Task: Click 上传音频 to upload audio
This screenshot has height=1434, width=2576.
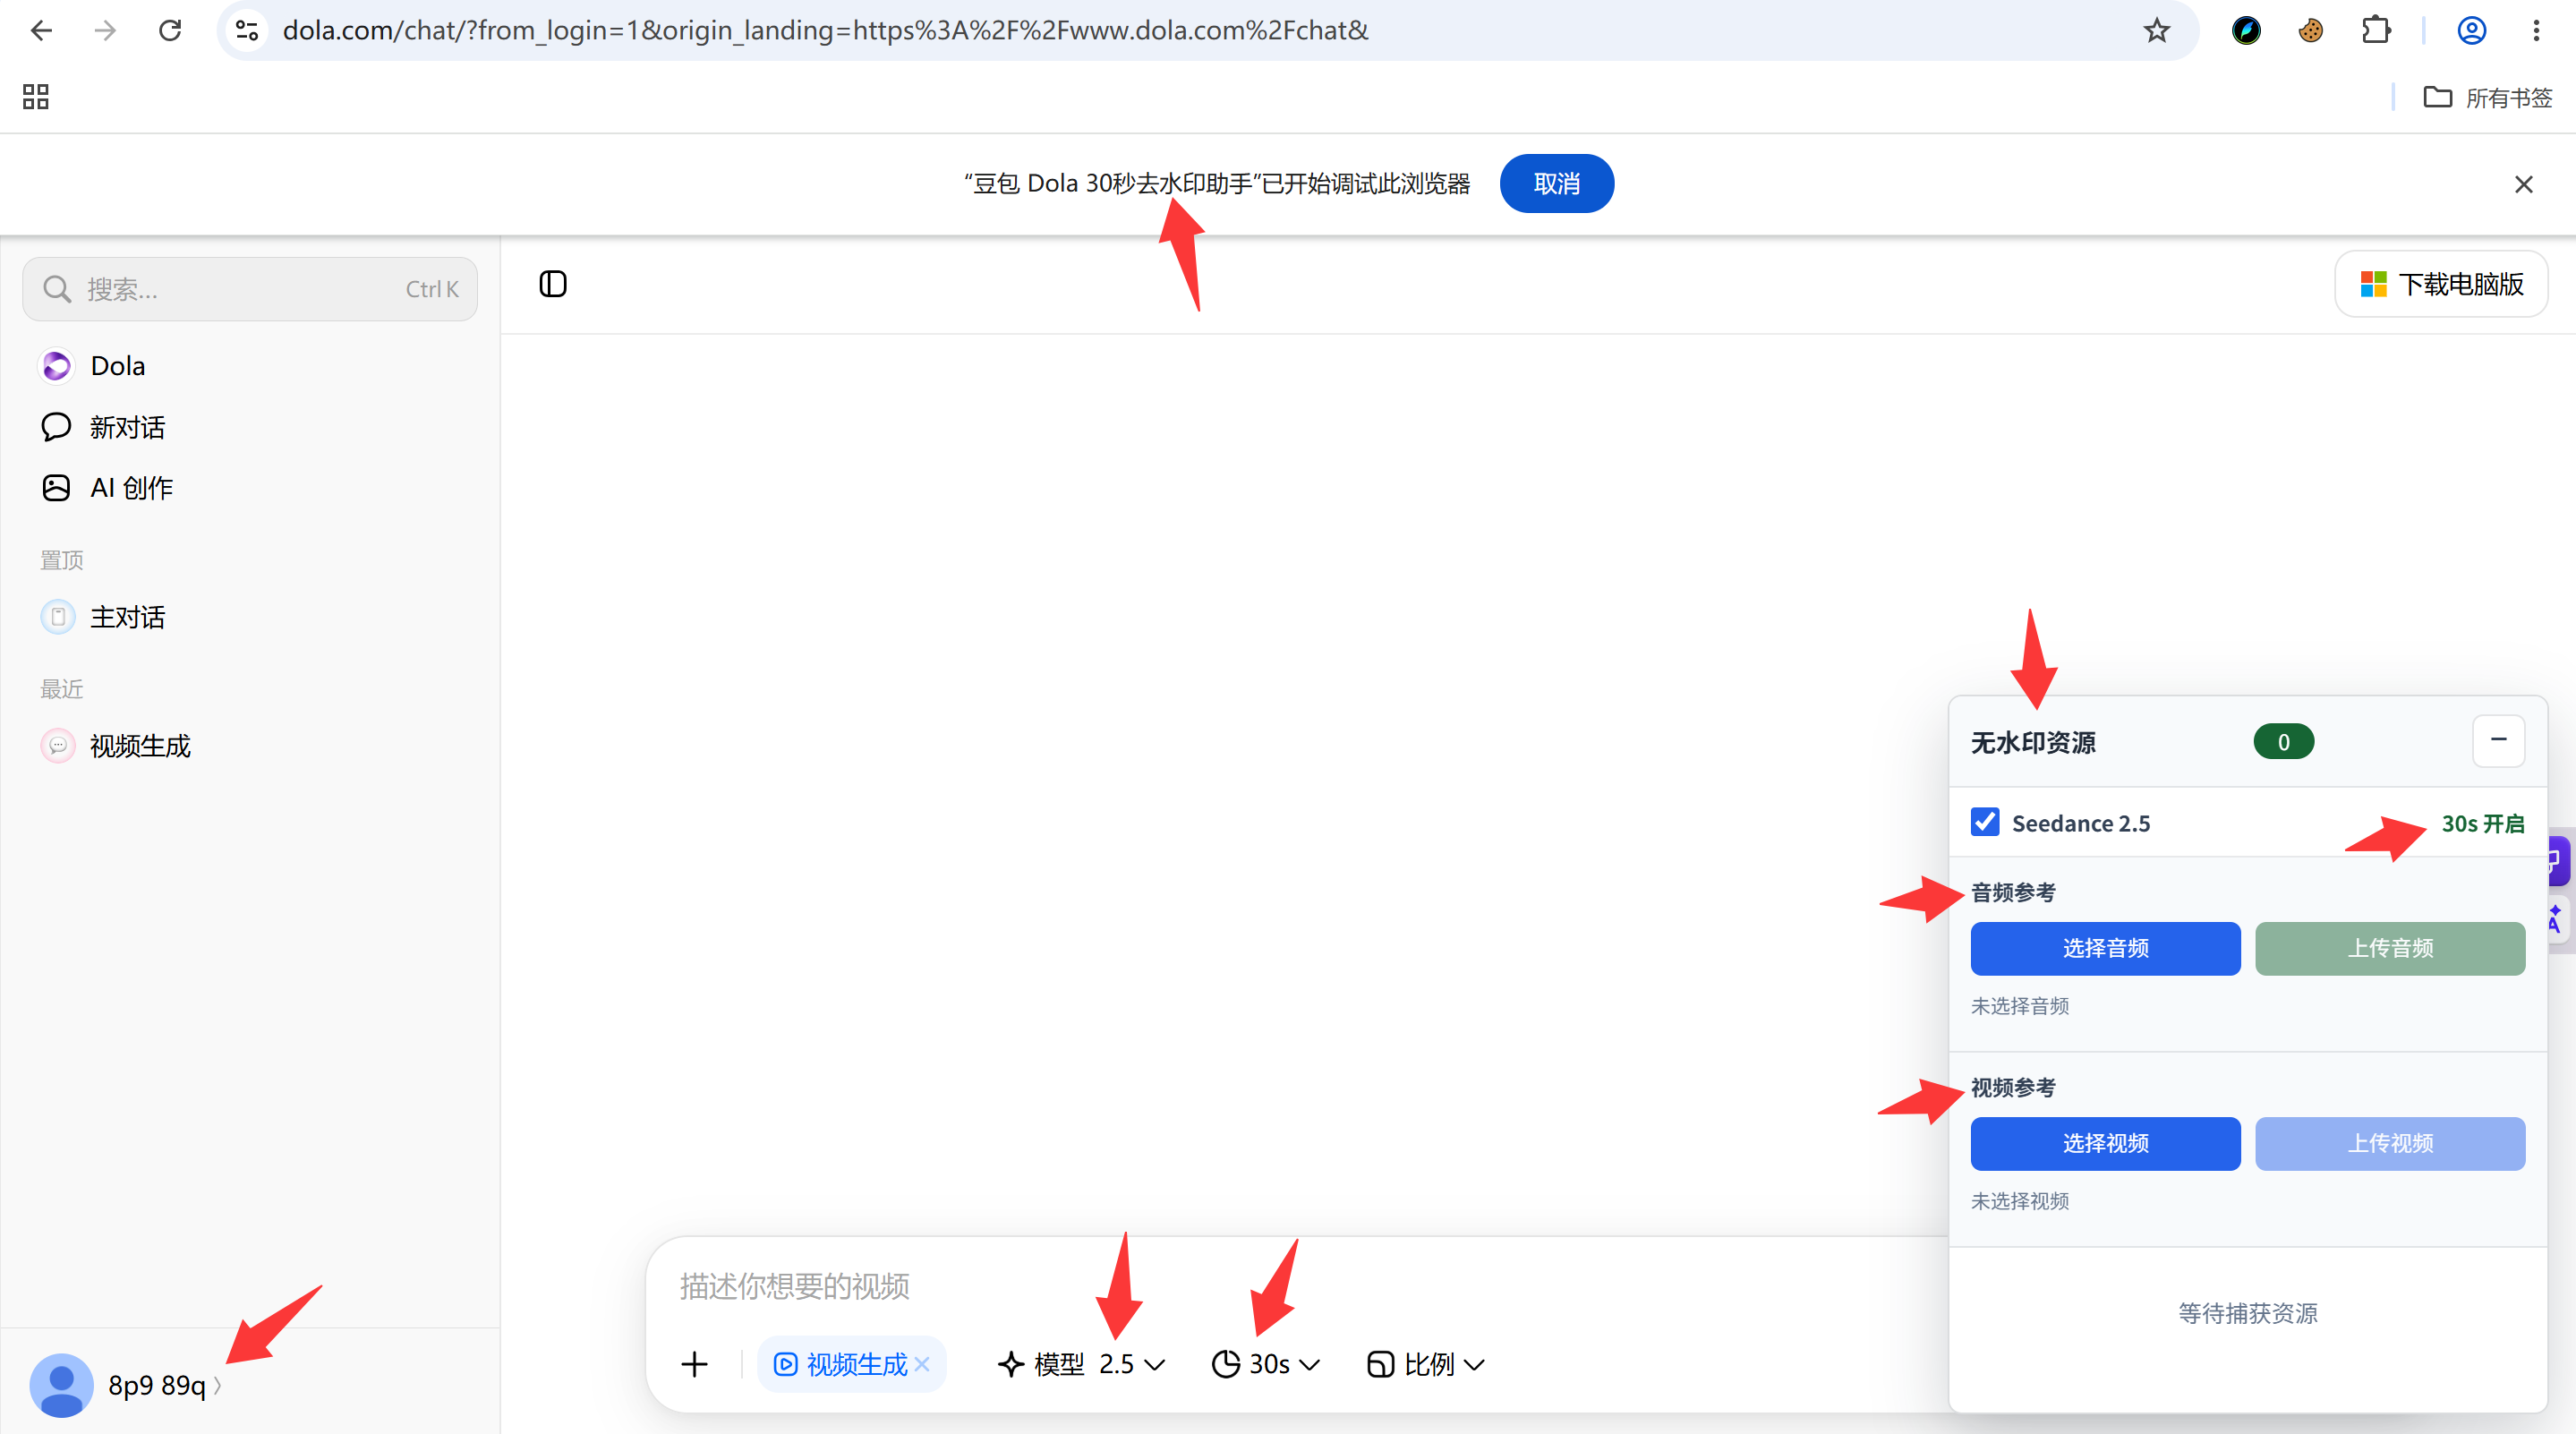Action: coord(2390,948)
